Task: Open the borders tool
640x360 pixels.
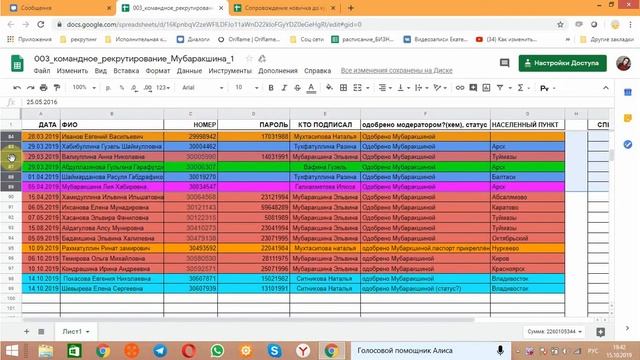Action: 343,88
